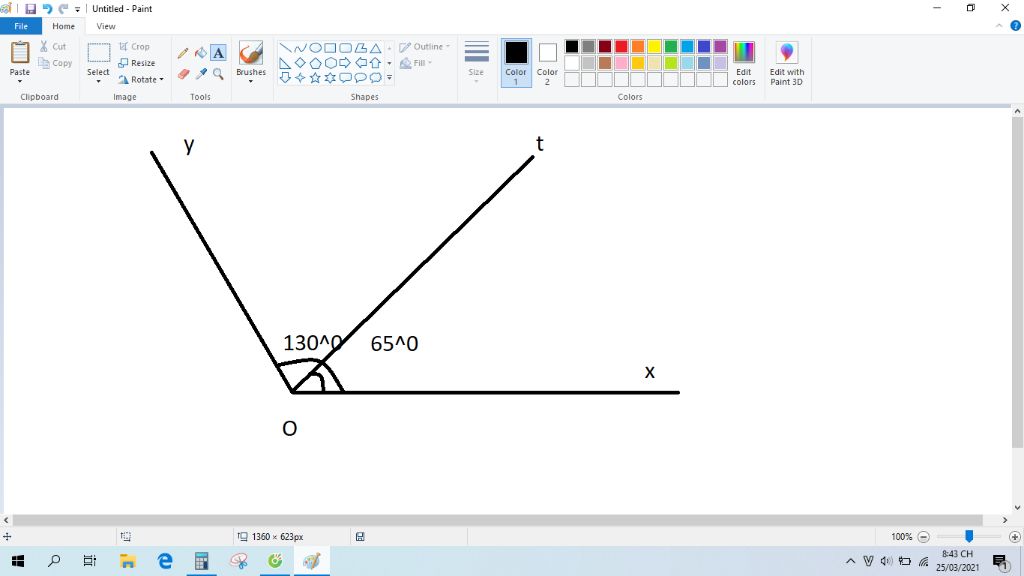The image size is (1024, 576).
Task: Expand the Shapes gallery more arrow
Action: (389, 78)
